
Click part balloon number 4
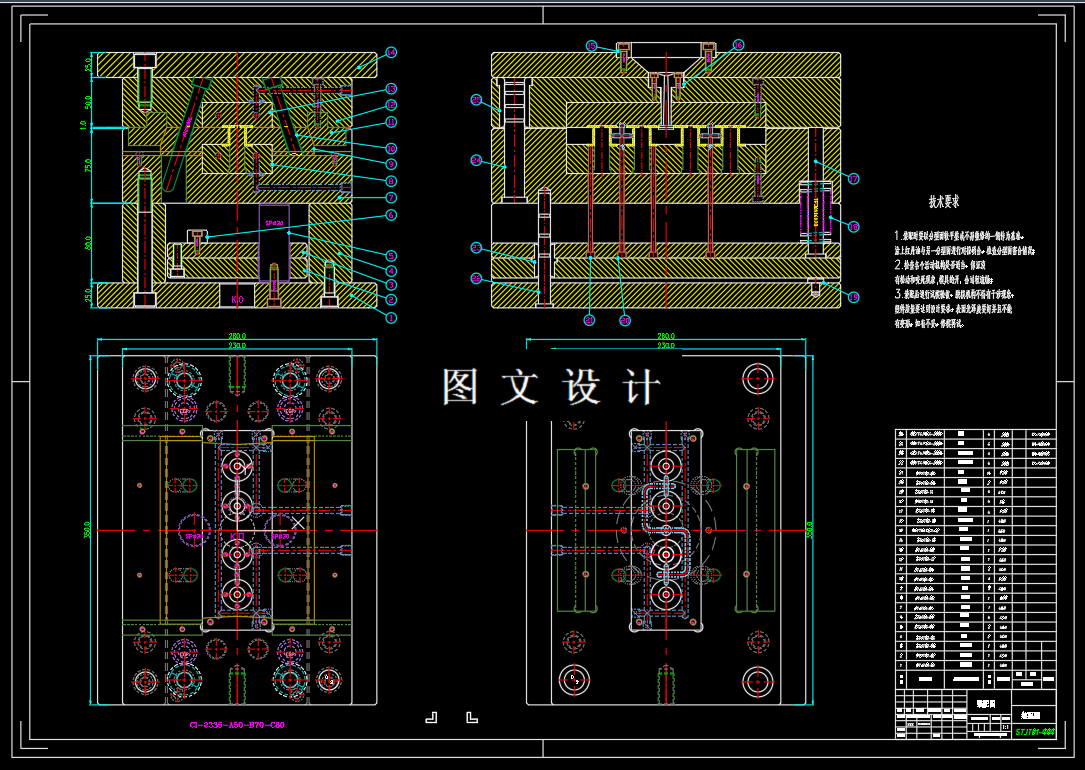tap(391, 271)
